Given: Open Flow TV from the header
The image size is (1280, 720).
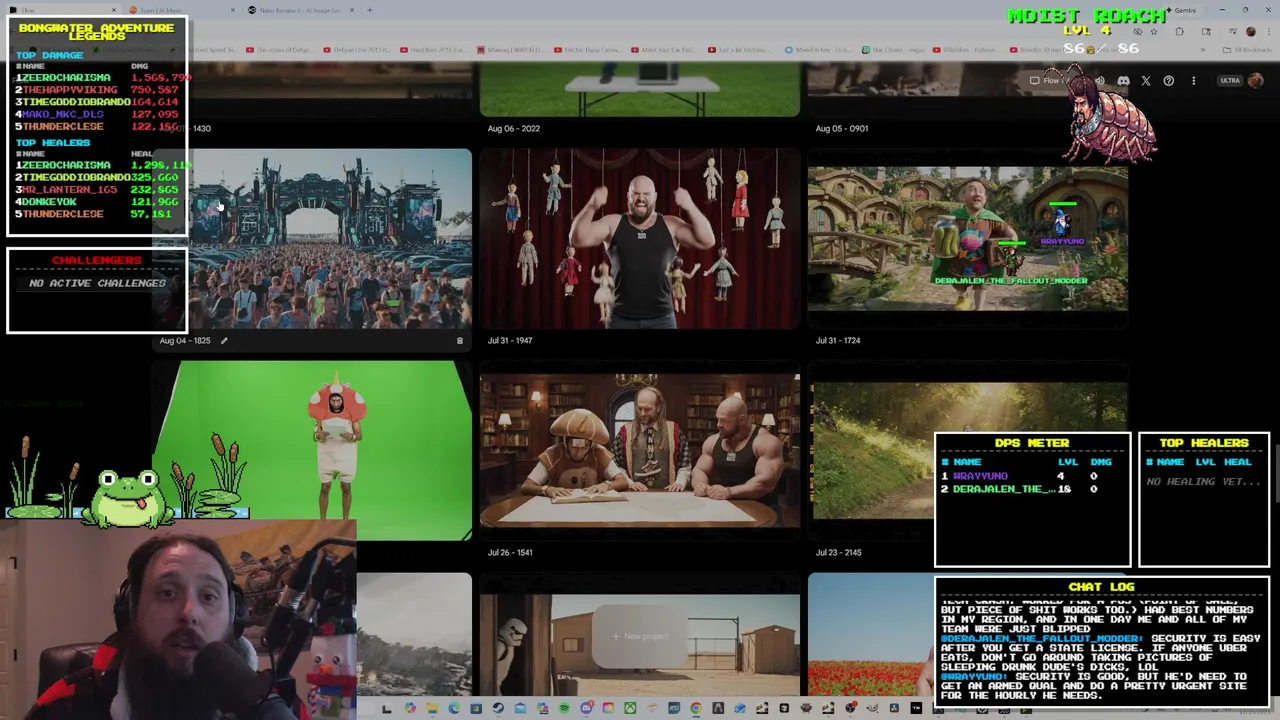Looking at the screenshot, I should 1050,81.
